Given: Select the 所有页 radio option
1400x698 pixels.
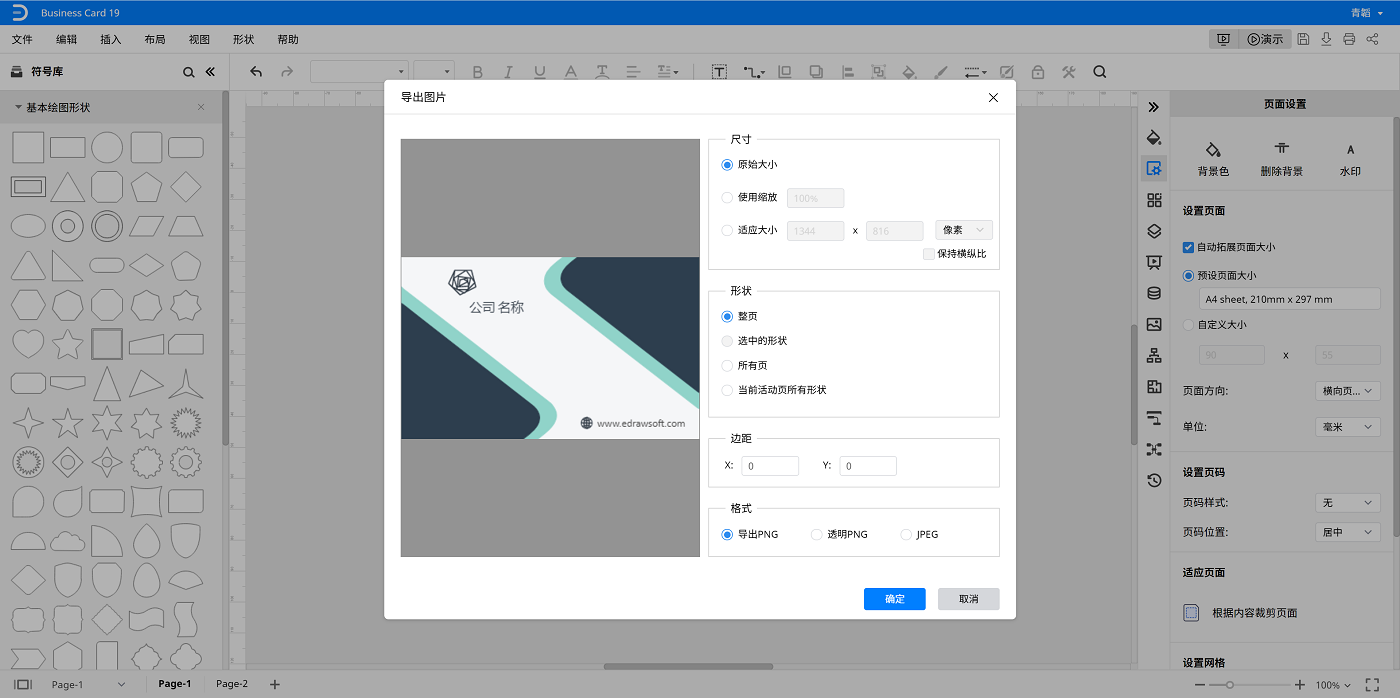Looking at the screenshot, I should pyautogui.click(x=727, y=366).
